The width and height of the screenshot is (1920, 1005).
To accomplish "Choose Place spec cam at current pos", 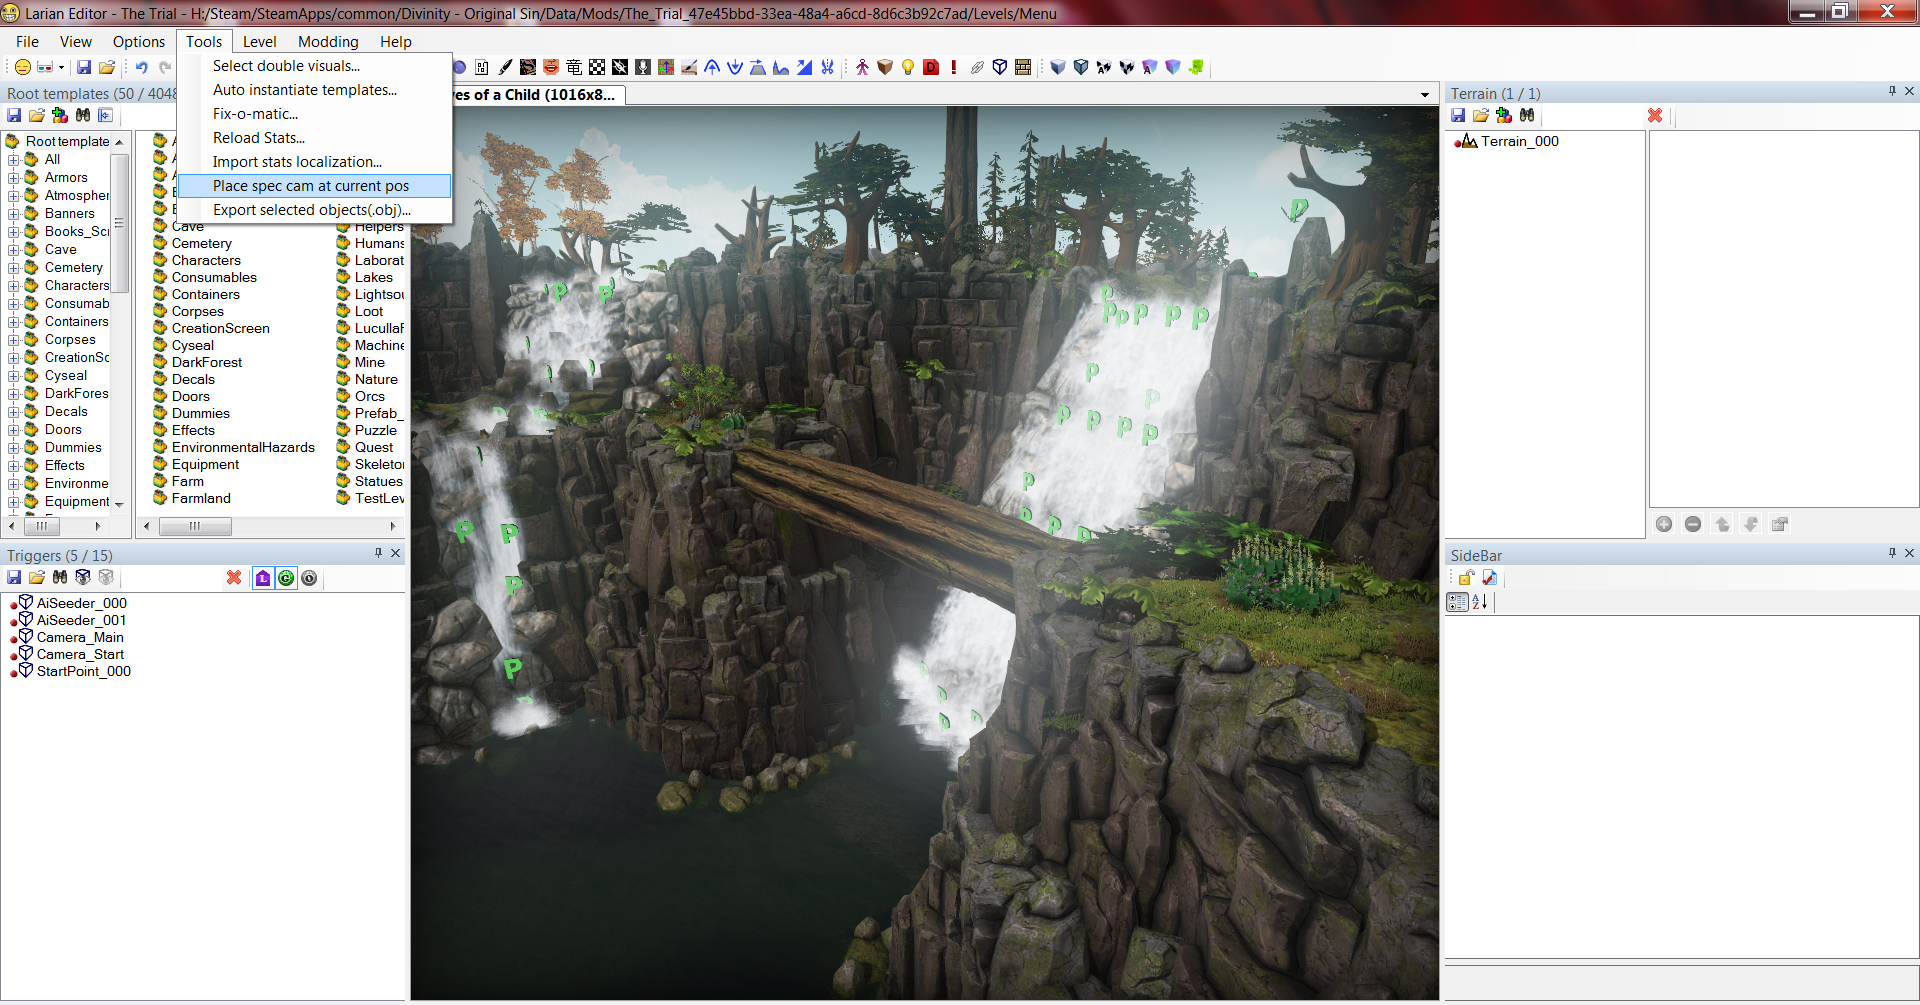I will (x=314, y=186).
